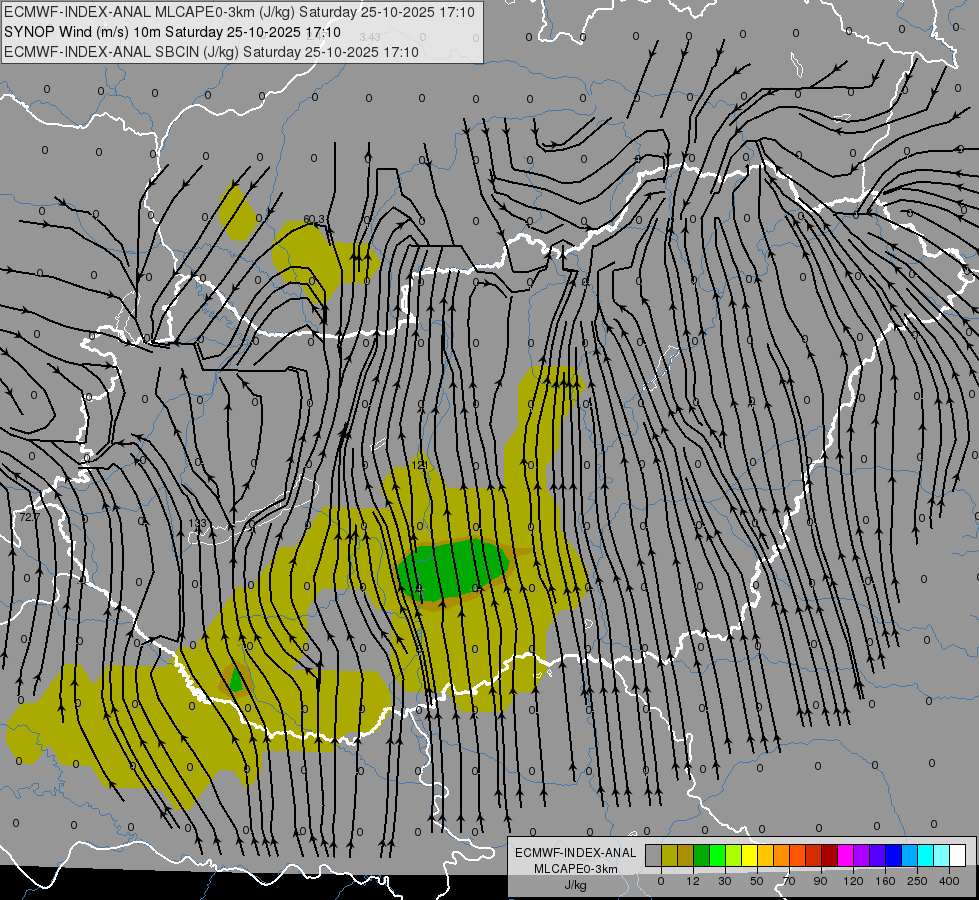
Task: Click the legend tick label 250
Action: tap(917, 881)
